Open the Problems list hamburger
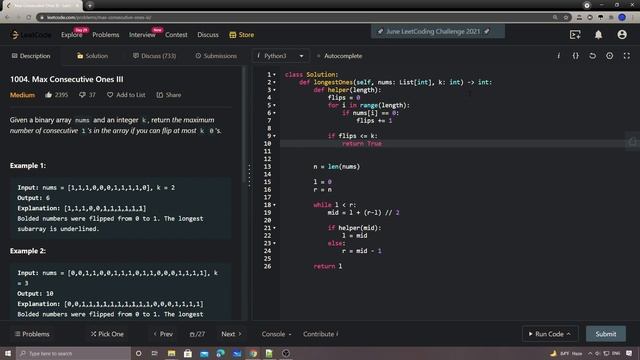Screen dimensions: 640x360 pyautogui.click(x=32, y=334)
